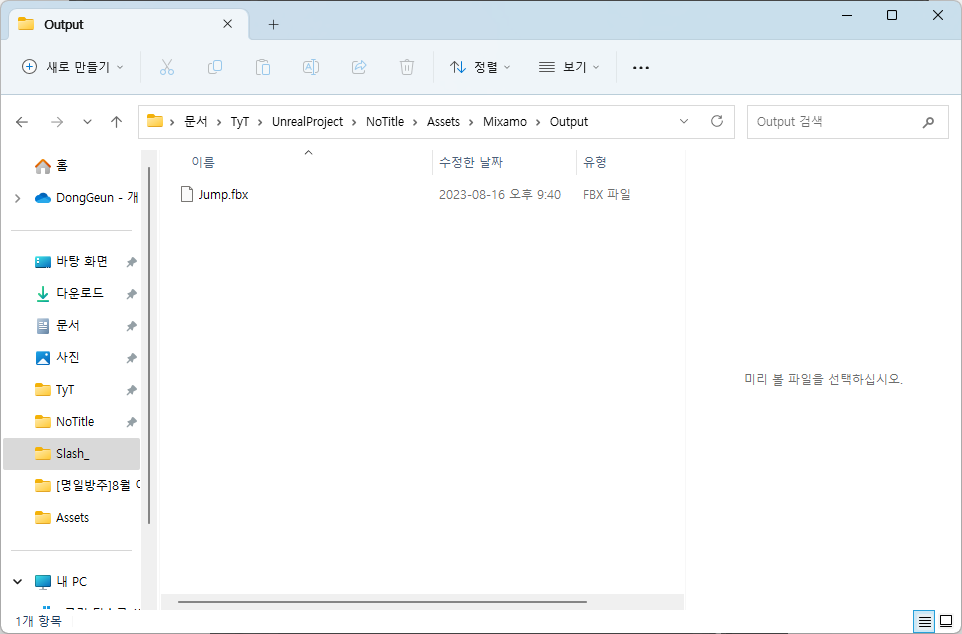
Task: Click the navigation pane vertical scrollbar
Action: [x=148, y=346]
